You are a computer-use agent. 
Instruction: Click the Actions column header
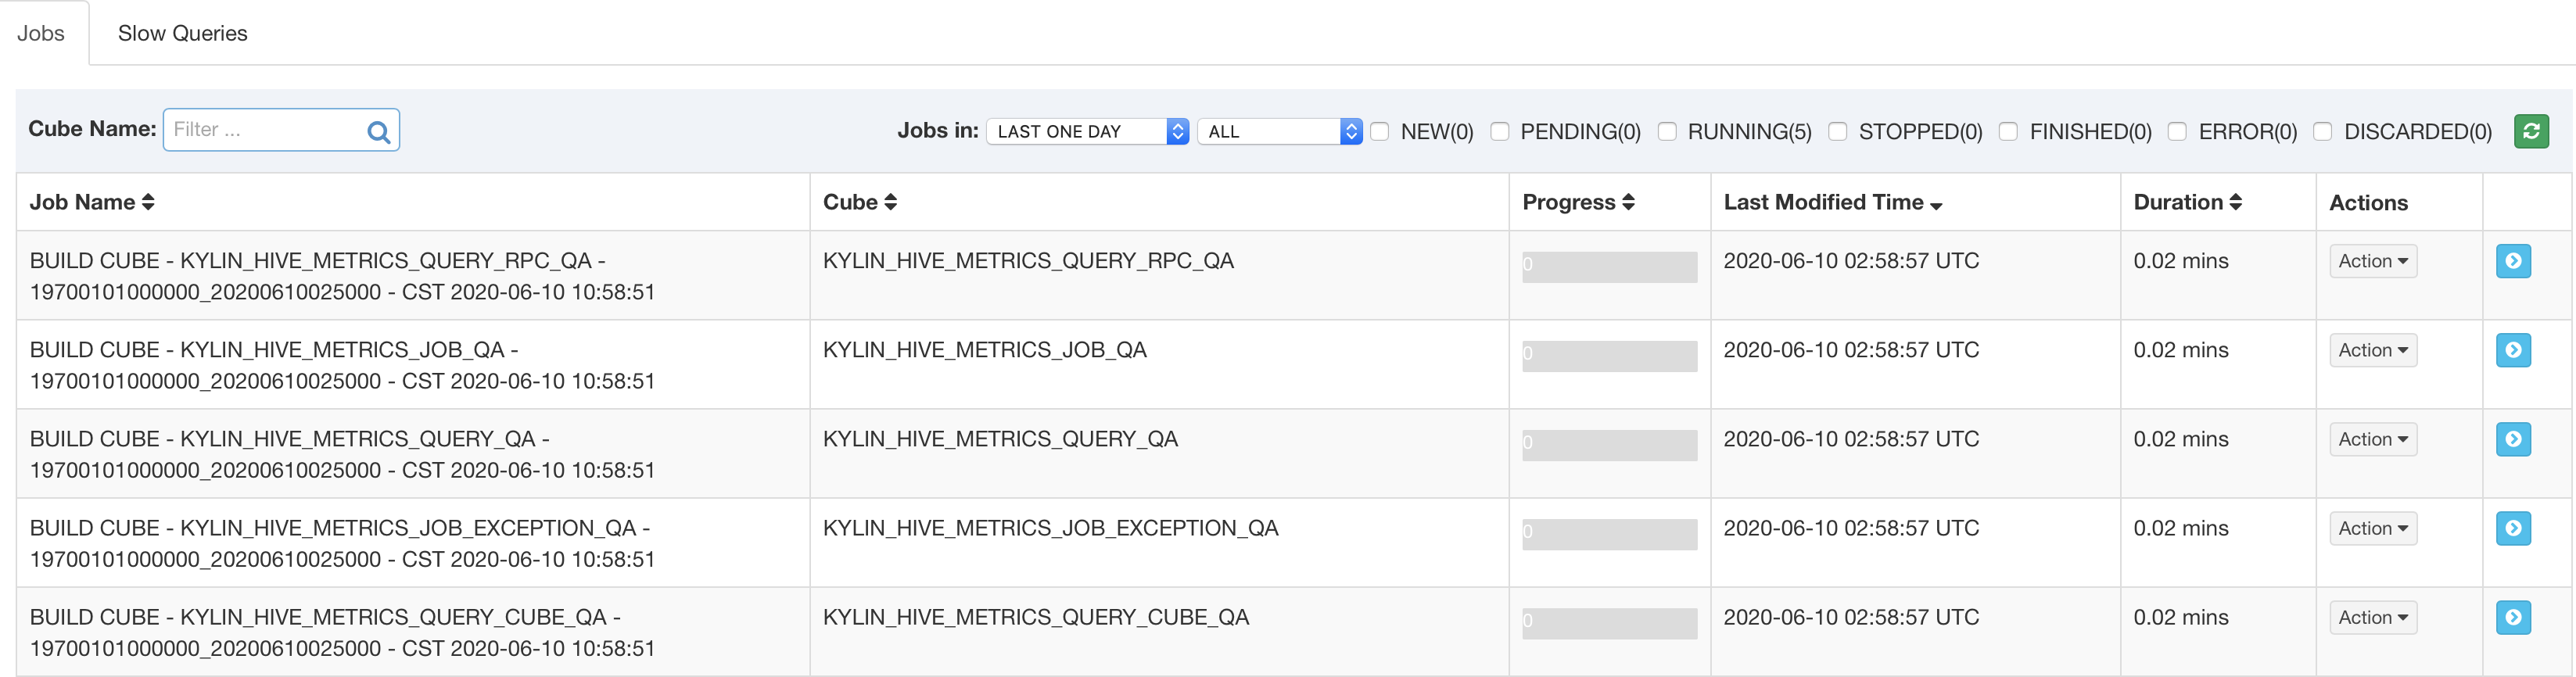(2368, 203)
